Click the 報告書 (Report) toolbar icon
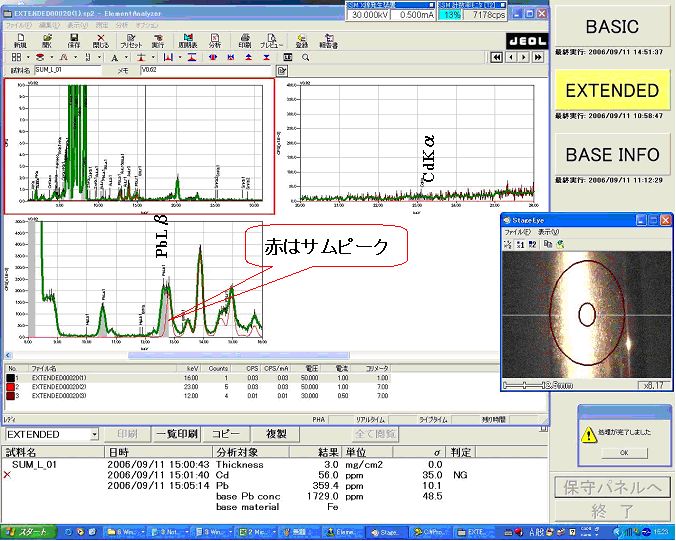Image resolution: width=676 pixels, height=541 pixels. [328, 42]
